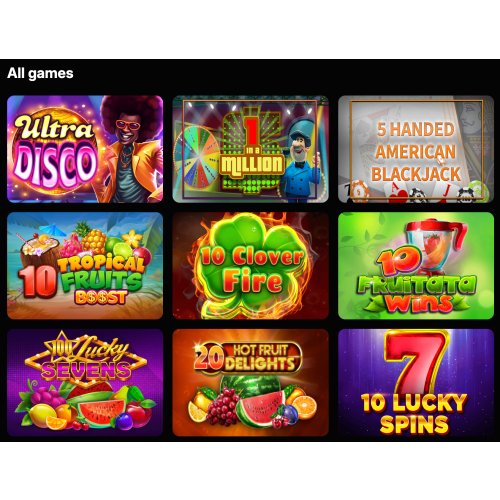Open 10 Tropical Fruits Boost game
Screen dimensions: 500x500
click(x=85, y=266)
